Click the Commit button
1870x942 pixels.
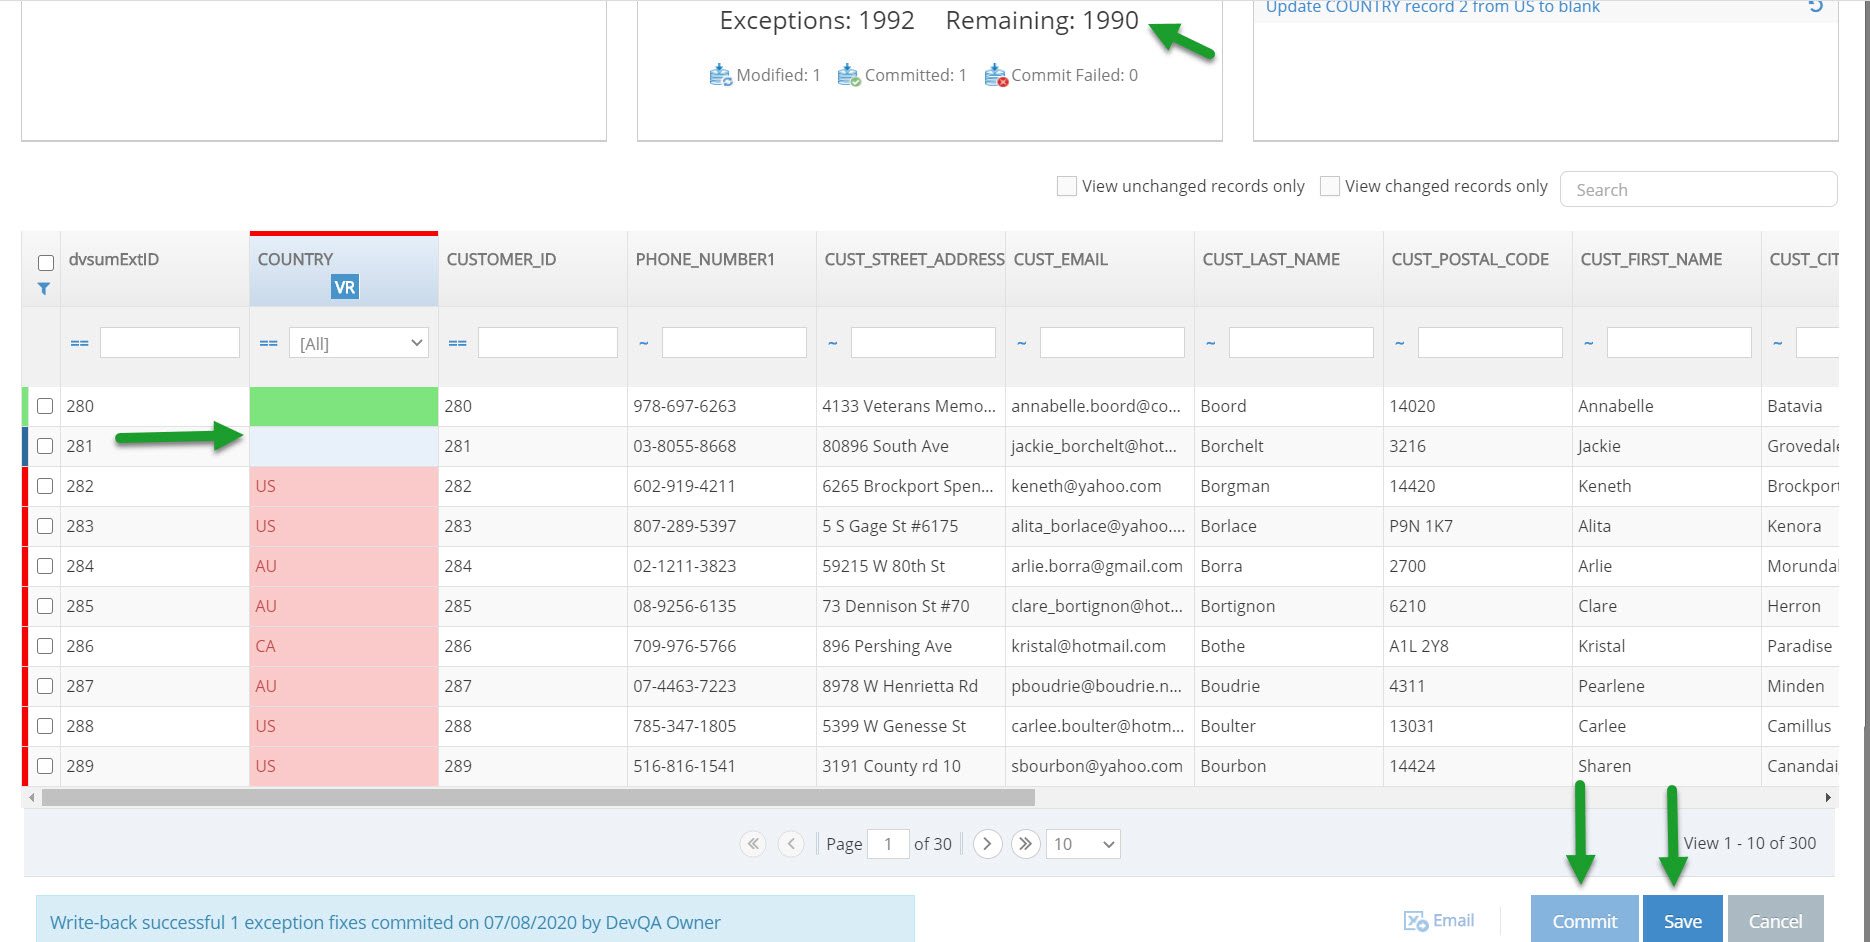(x=1584, y=920)
